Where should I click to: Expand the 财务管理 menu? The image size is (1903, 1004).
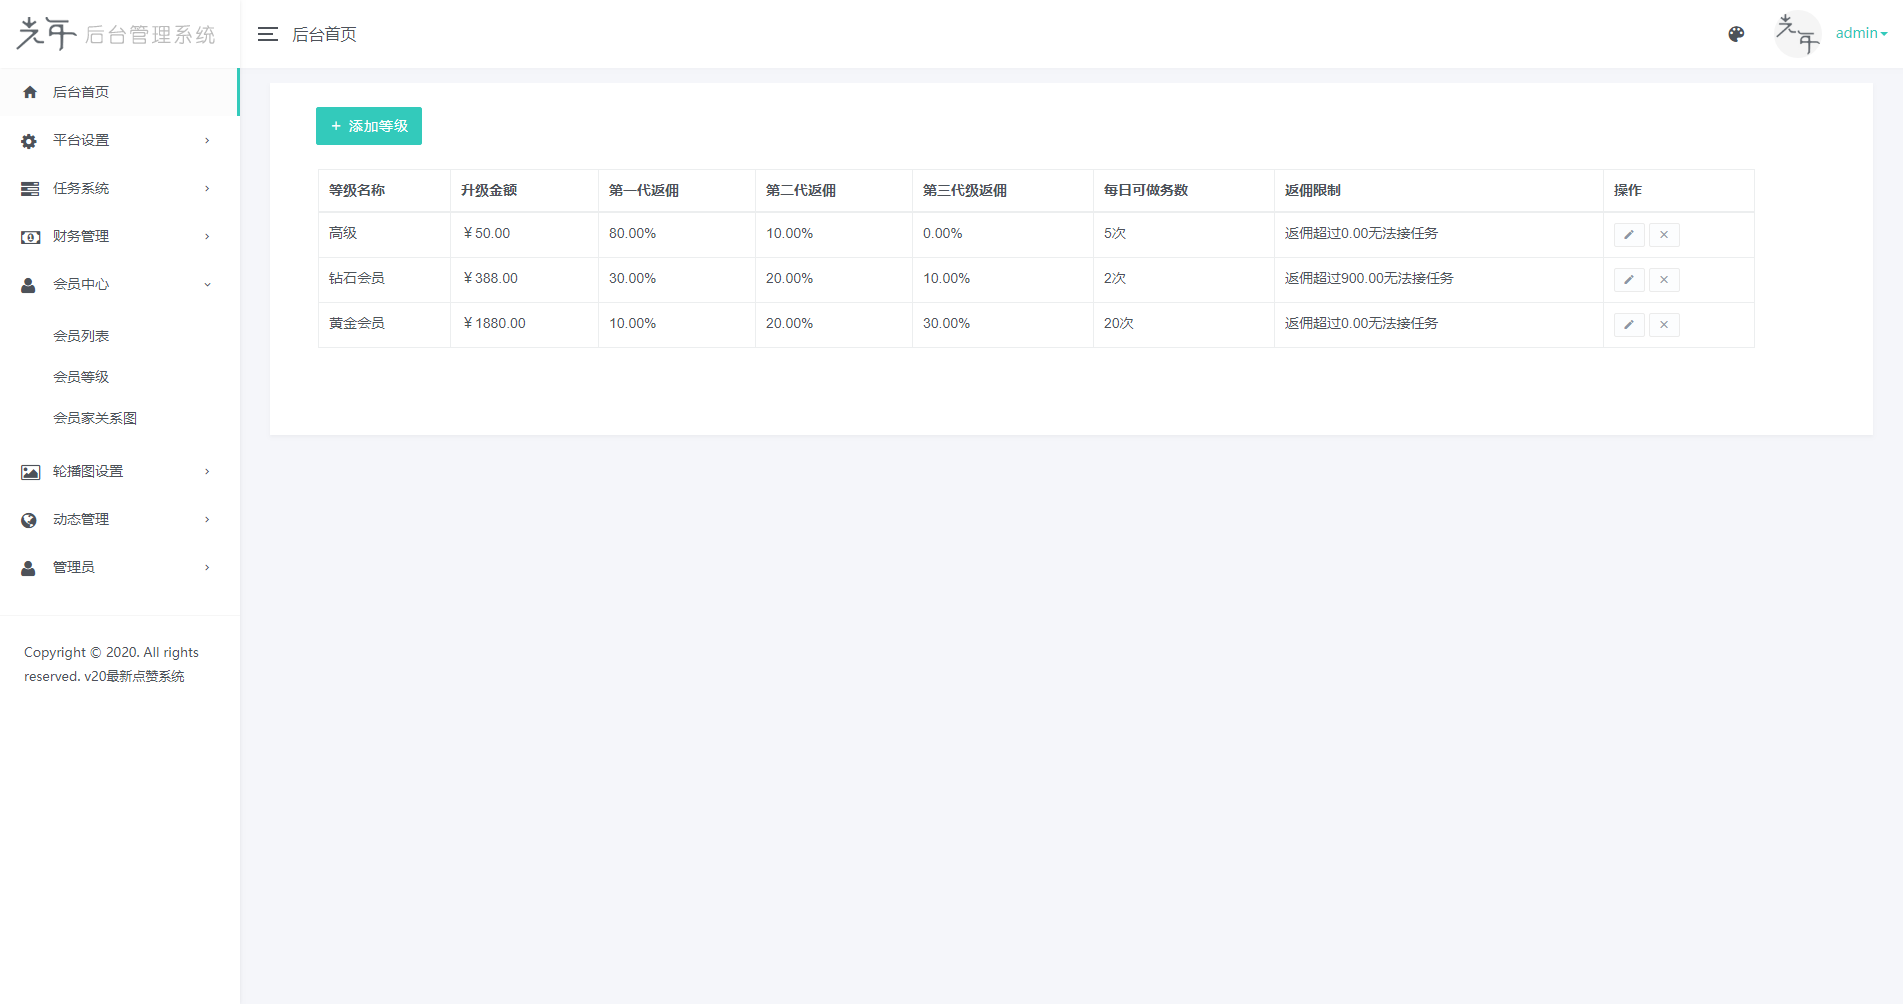tap(118, 236)
